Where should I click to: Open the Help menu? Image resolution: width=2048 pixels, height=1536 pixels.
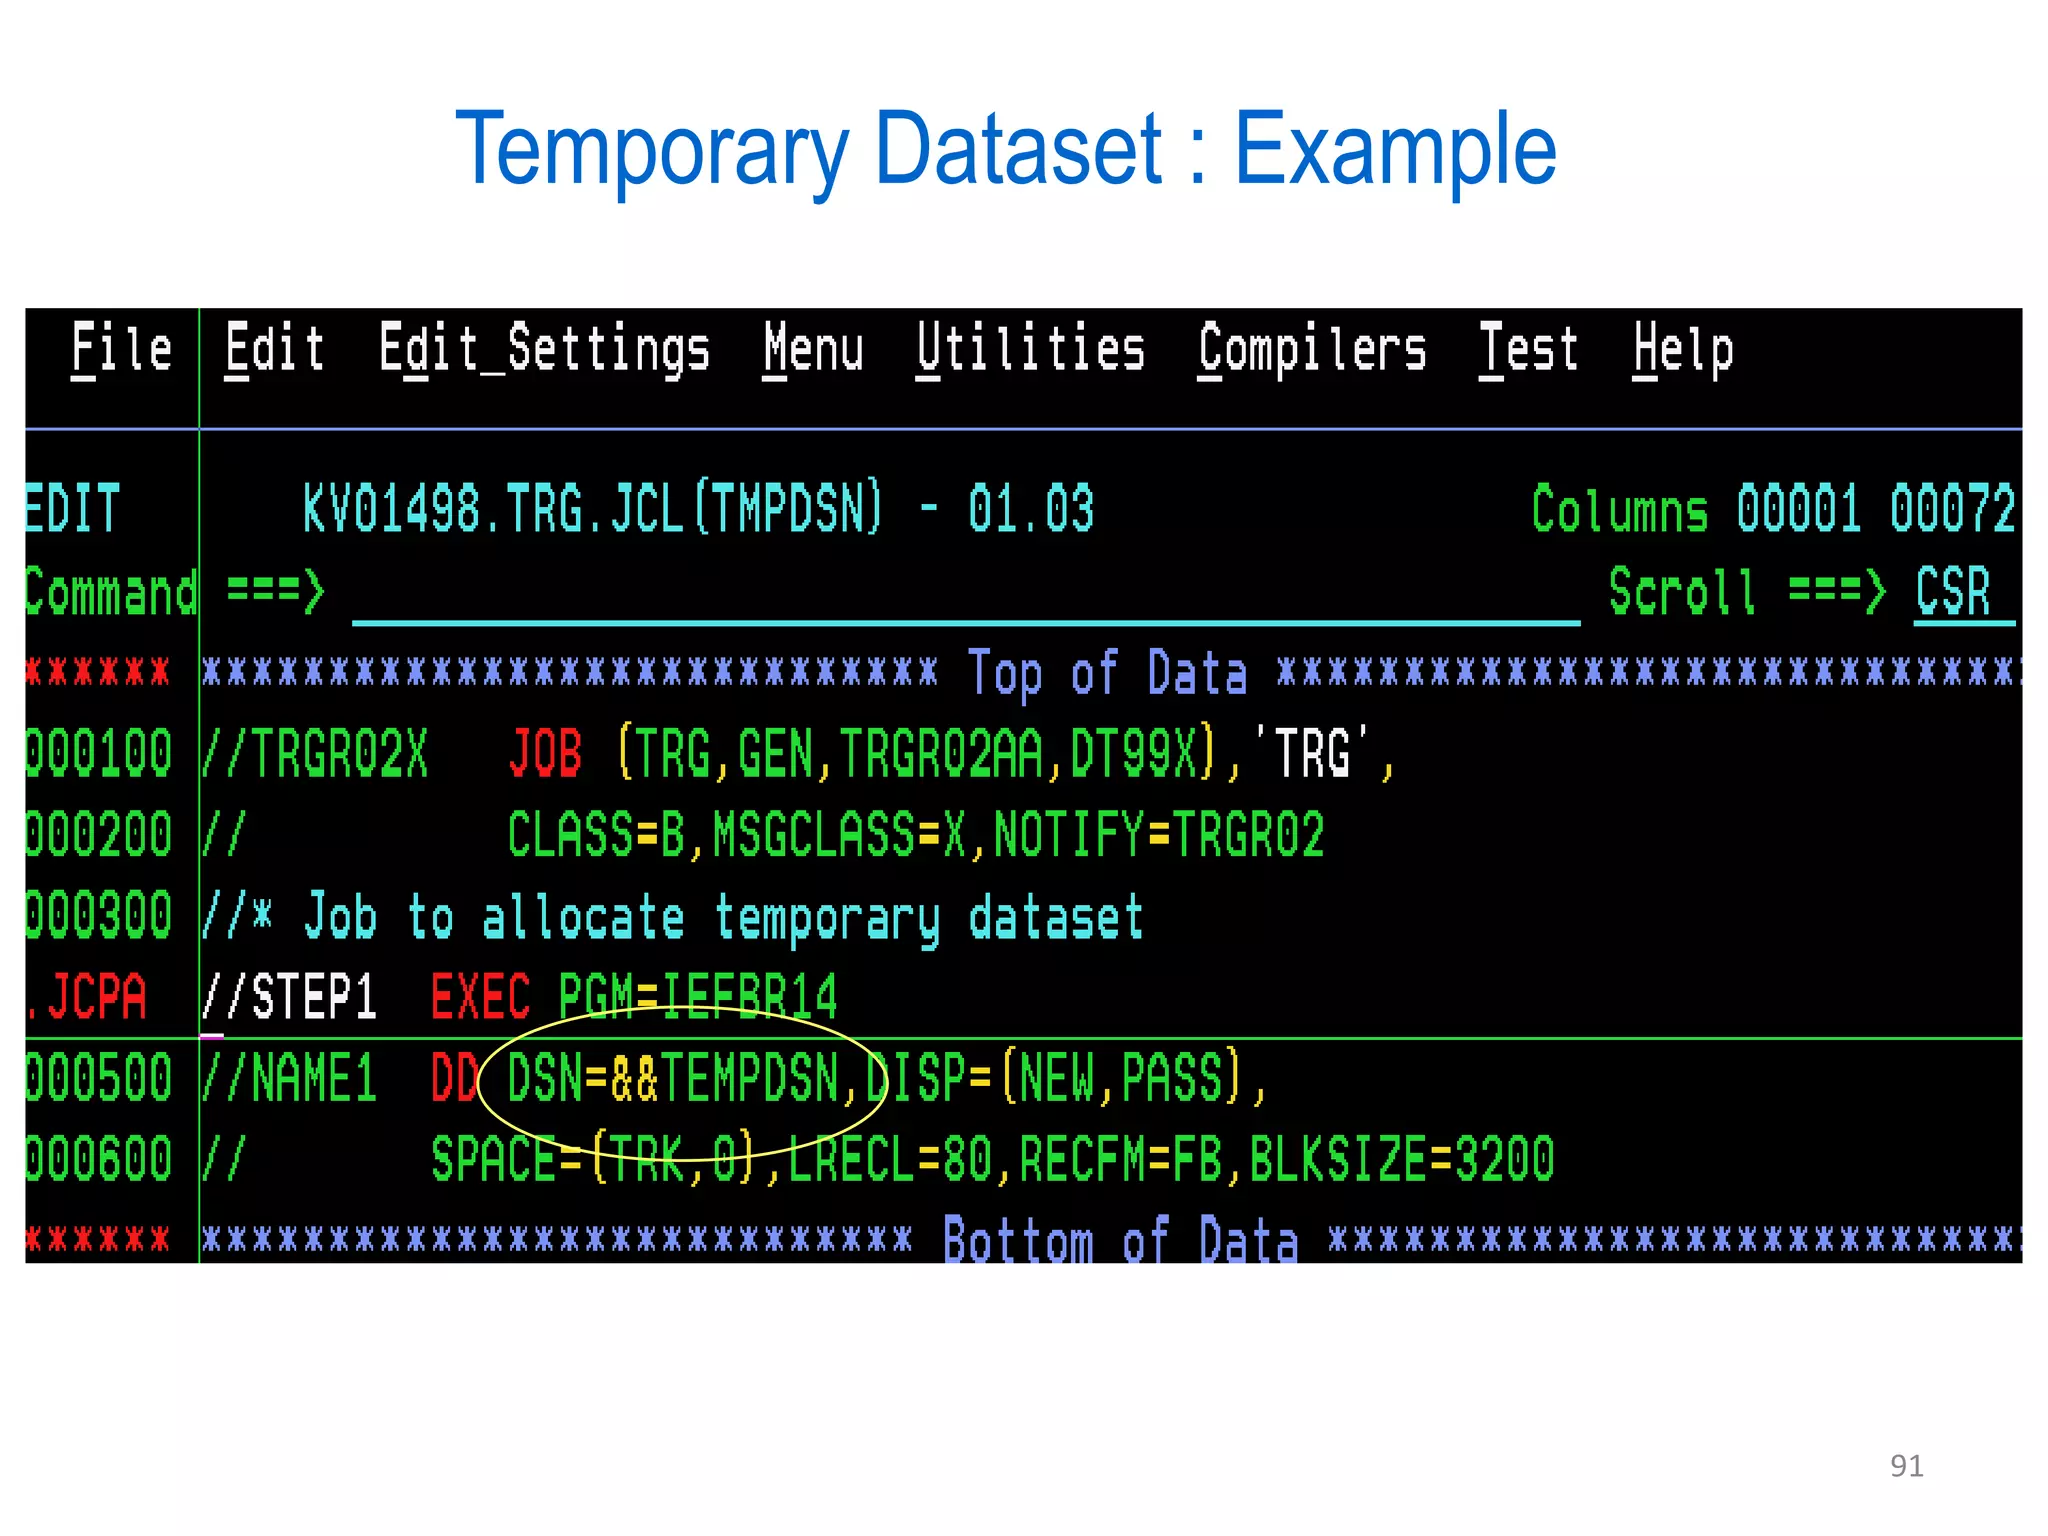[1684, 351]
